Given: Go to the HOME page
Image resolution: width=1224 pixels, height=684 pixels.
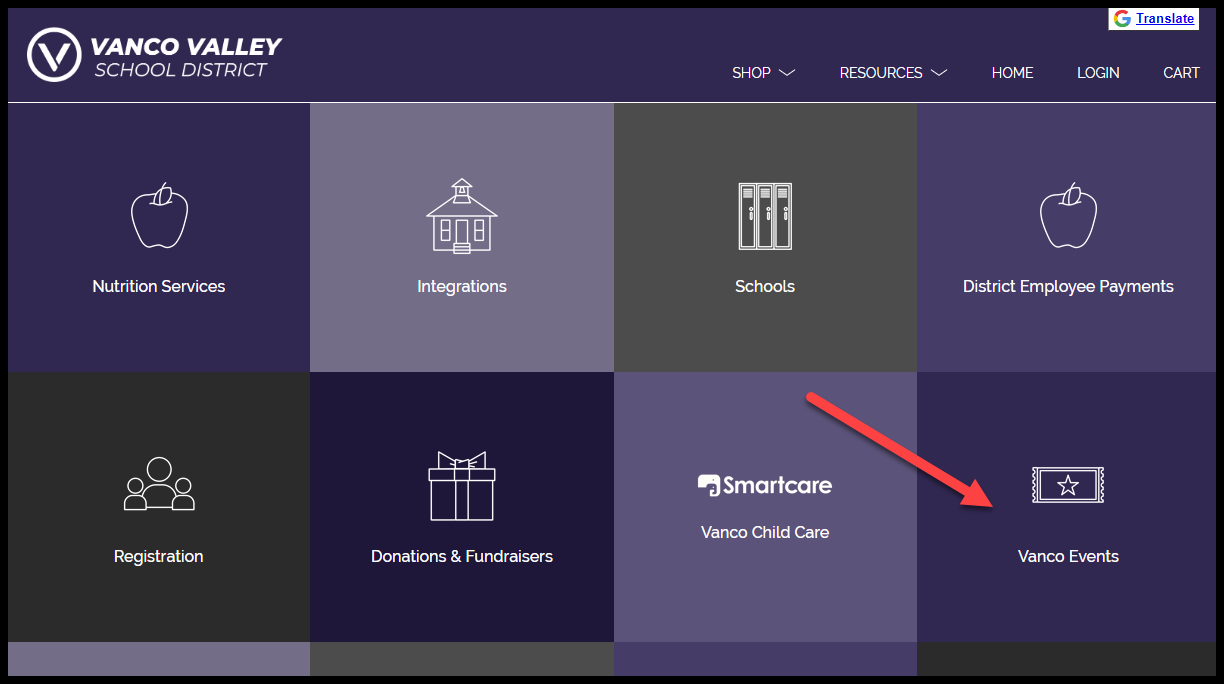Looking at the screenshot, I should click(1013, 73).
